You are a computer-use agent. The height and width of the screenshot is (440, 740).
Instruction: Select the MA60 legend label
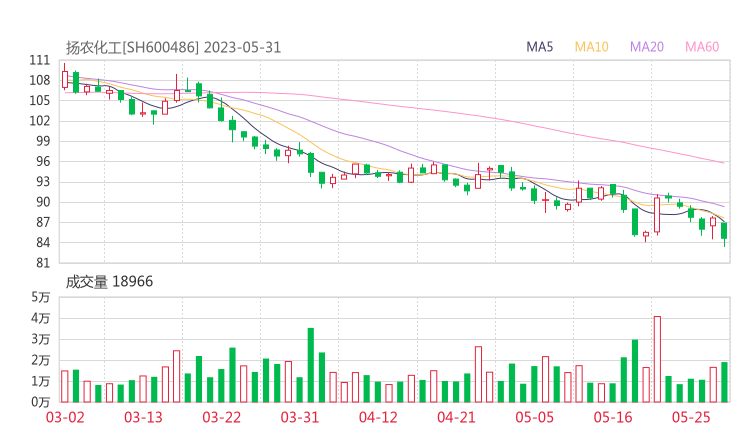pyautogui.click(x=702, y=47)
